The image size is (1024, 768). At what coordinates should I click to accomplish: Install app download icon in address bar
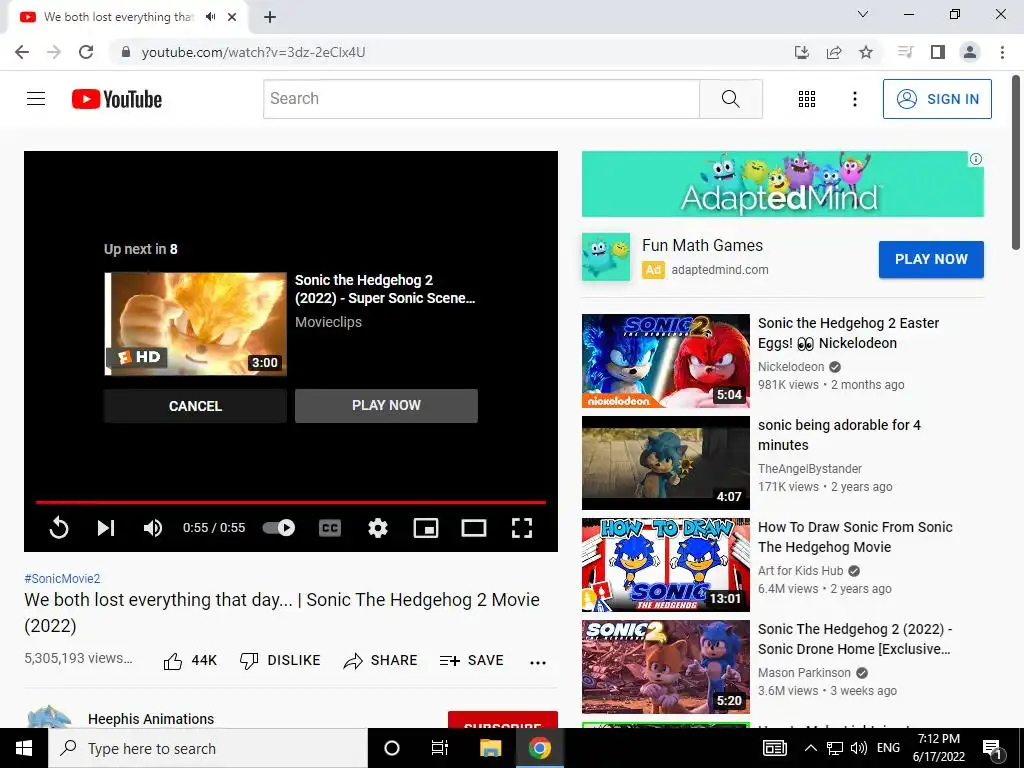click(802, 52)
